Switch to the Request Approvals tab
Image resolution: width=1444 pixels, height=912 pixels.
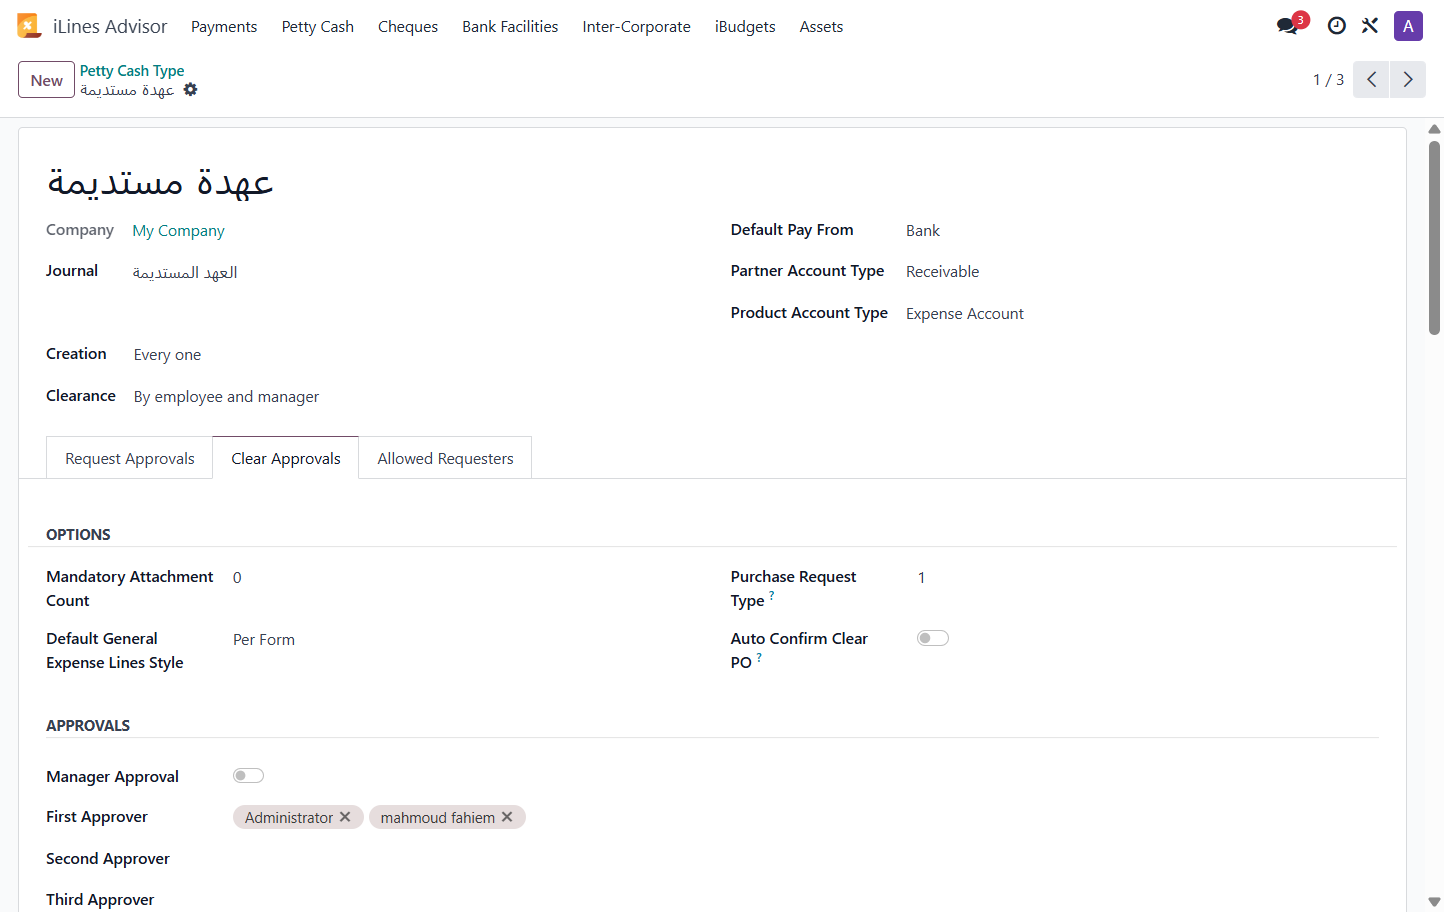[x=130, y=458]
